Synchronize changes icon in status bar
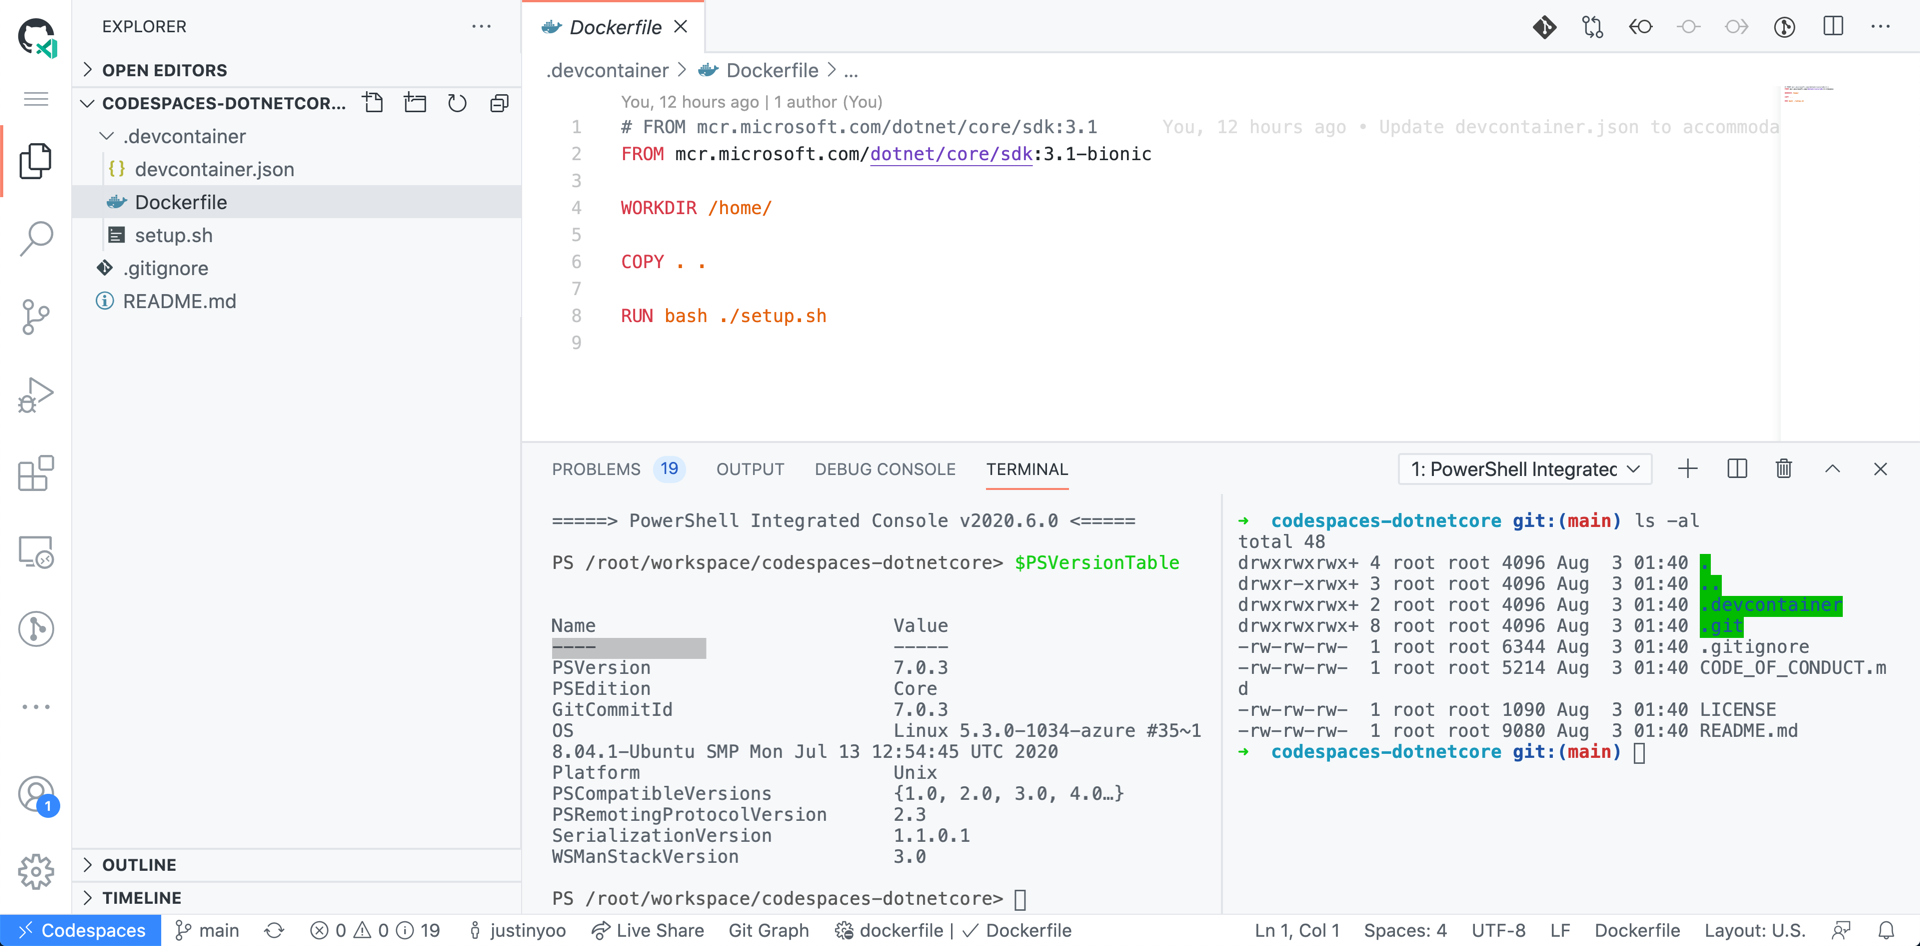 click(274, 931)
